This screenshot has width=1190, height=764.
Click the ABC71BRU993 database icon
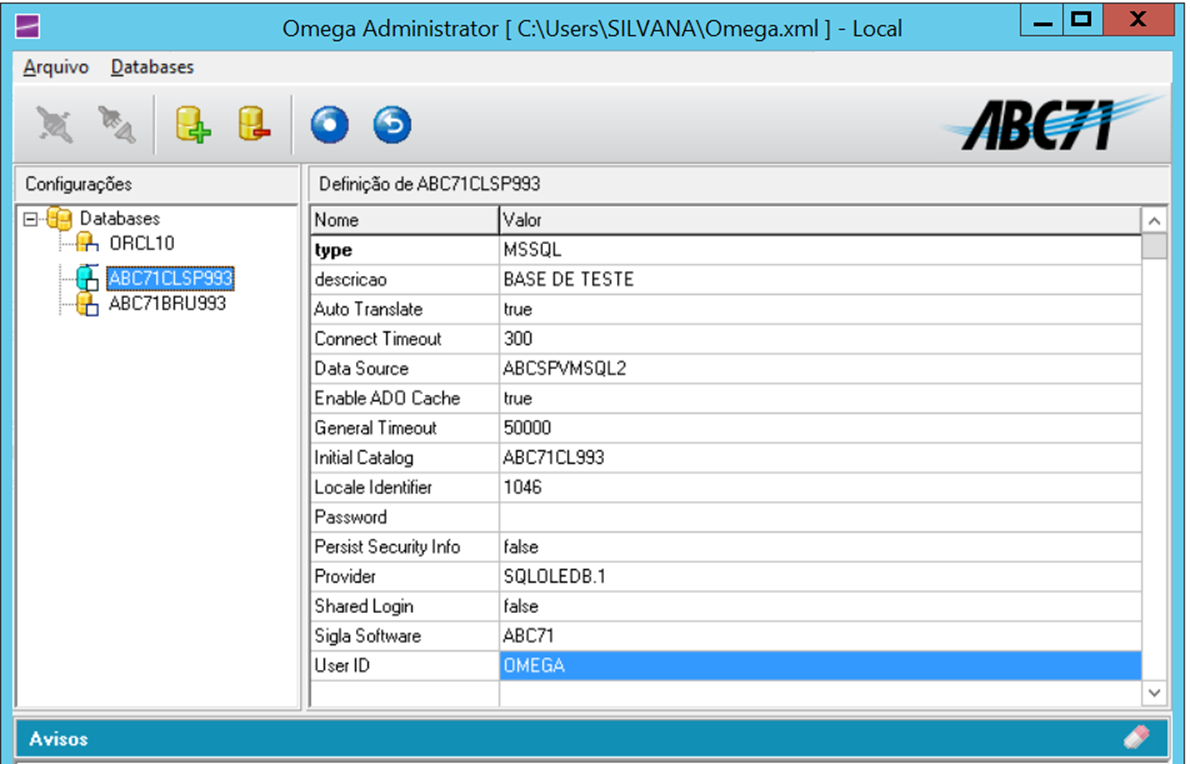[x=87, y=304]
